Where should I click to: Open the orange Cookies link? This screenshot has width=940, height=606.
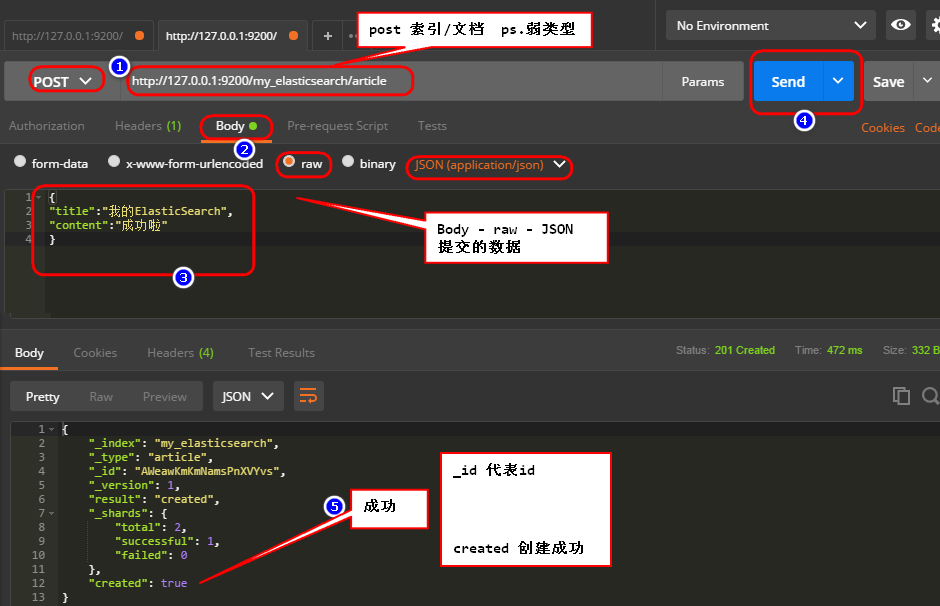(882, 128)
